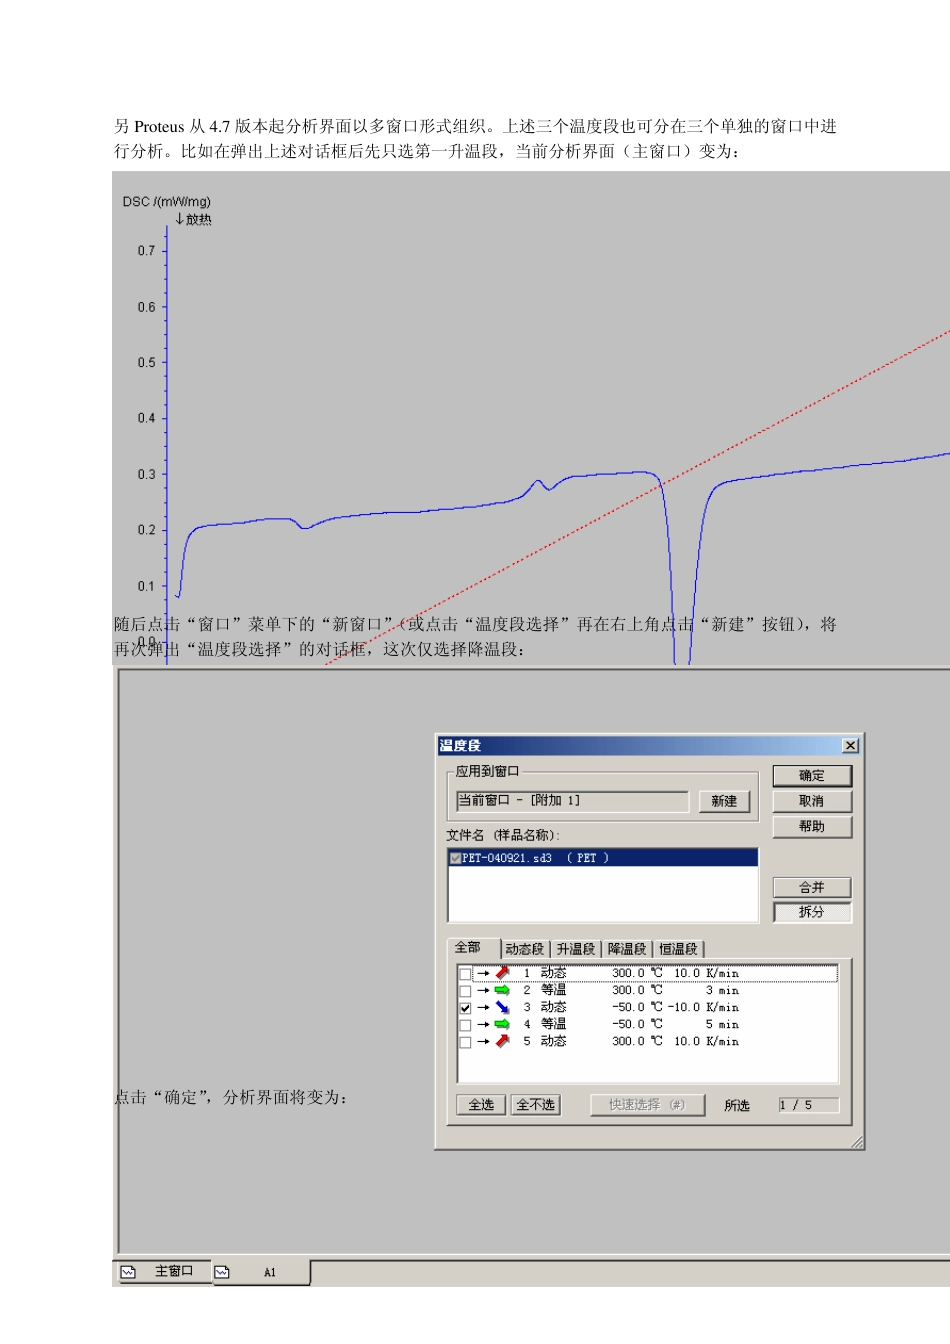Viewport: 950px width, 1344px height.
Task: Click the 当前窗口 - [附加 1] field
Action: point(572,801)
